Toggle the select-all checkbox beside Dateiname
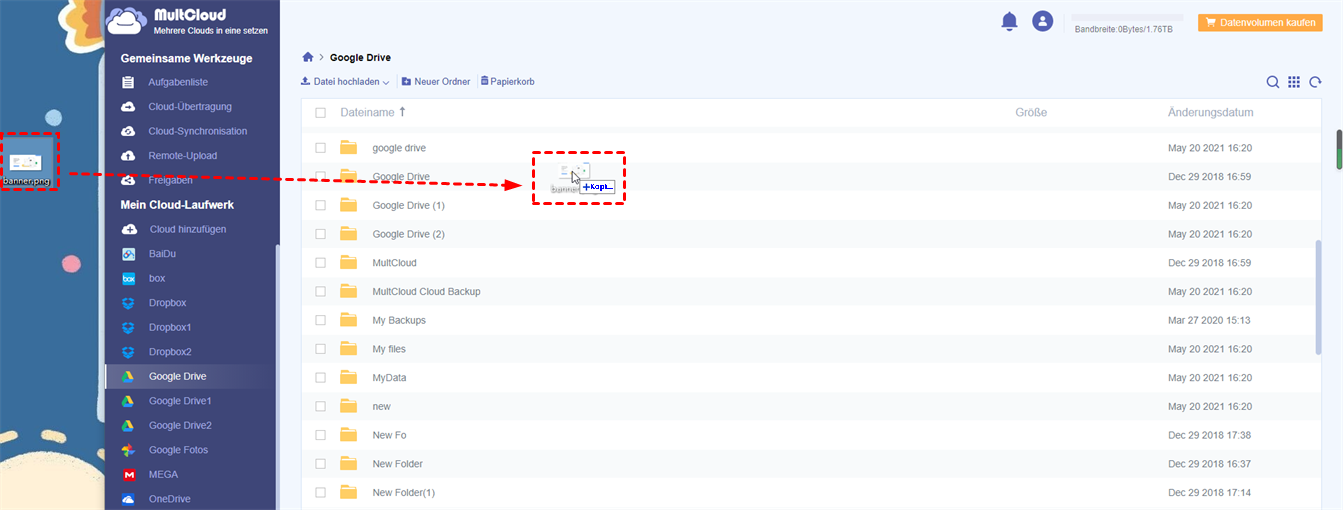 pos(320,113)
